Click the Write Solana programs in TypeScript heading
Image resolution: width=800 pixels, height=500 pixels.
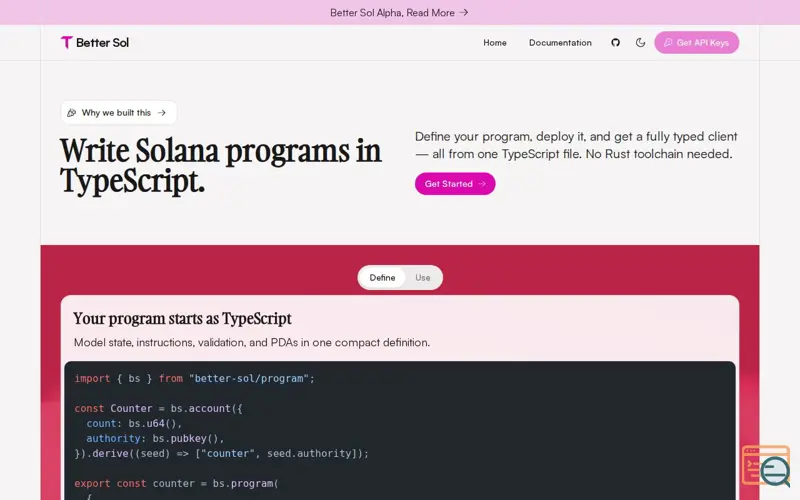click(x=220, y=166)
